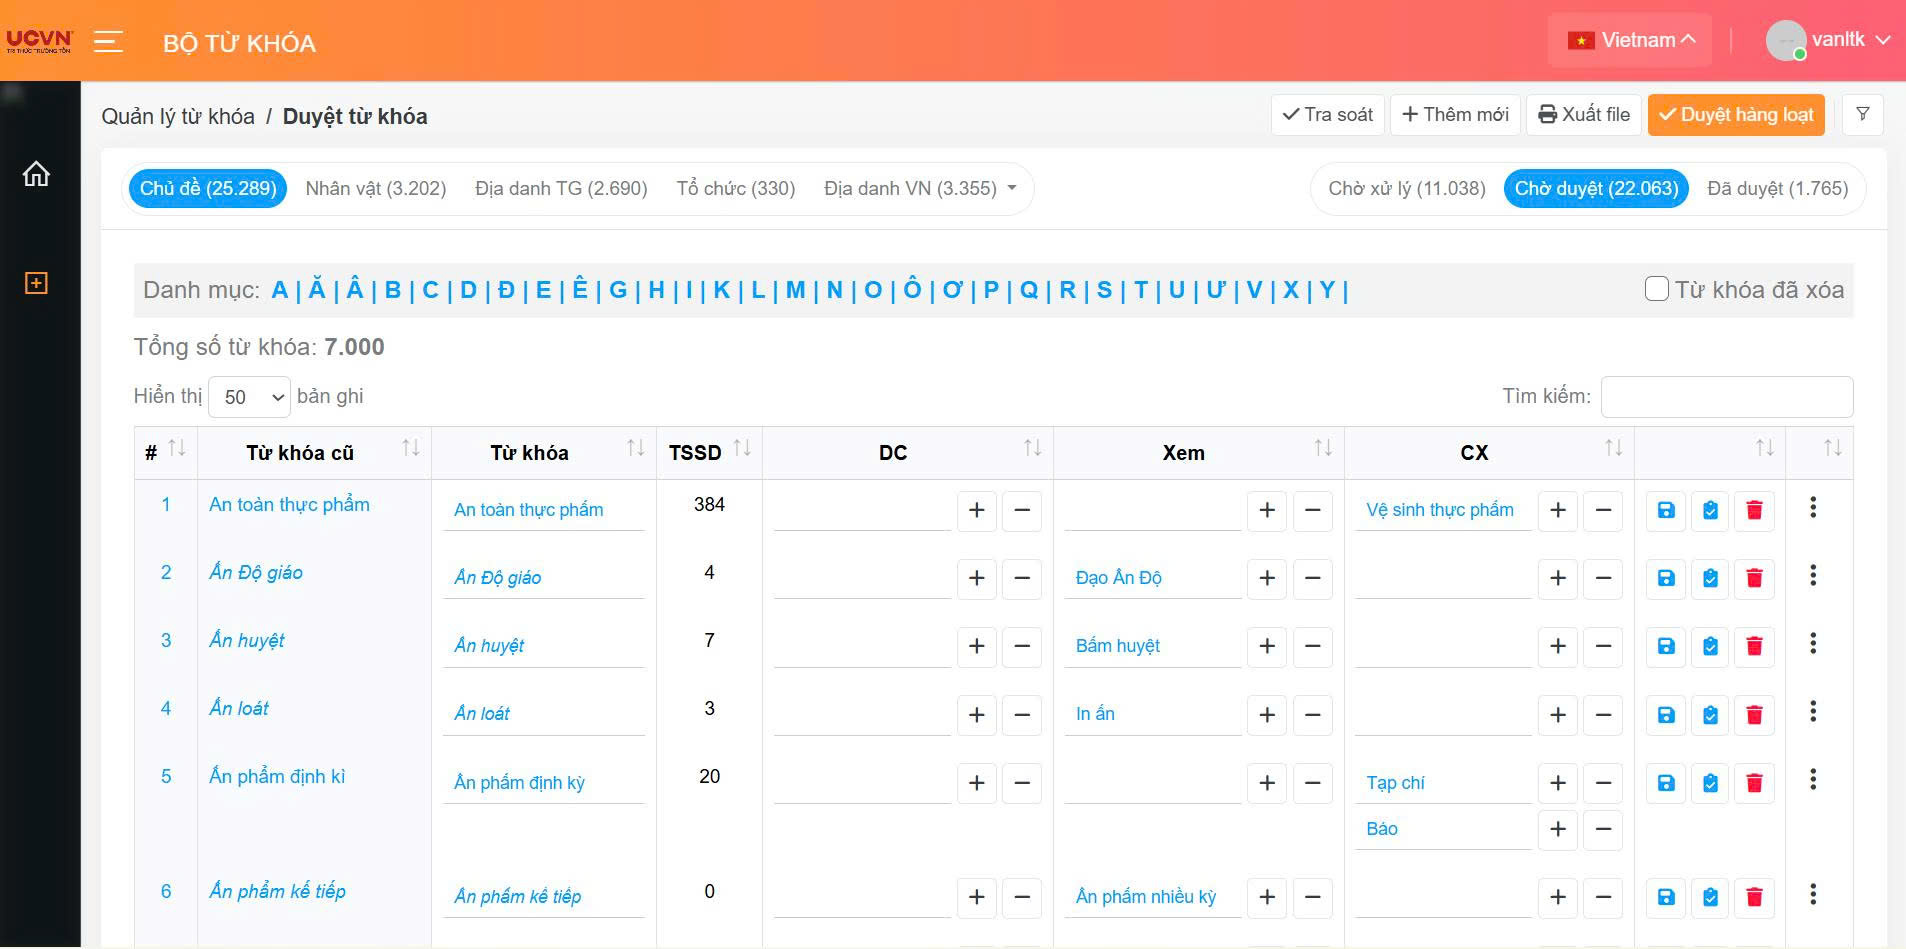This screenshot has width=1906, height=949.
Task: Sort by the Xem column
Action: point(1198,452)
